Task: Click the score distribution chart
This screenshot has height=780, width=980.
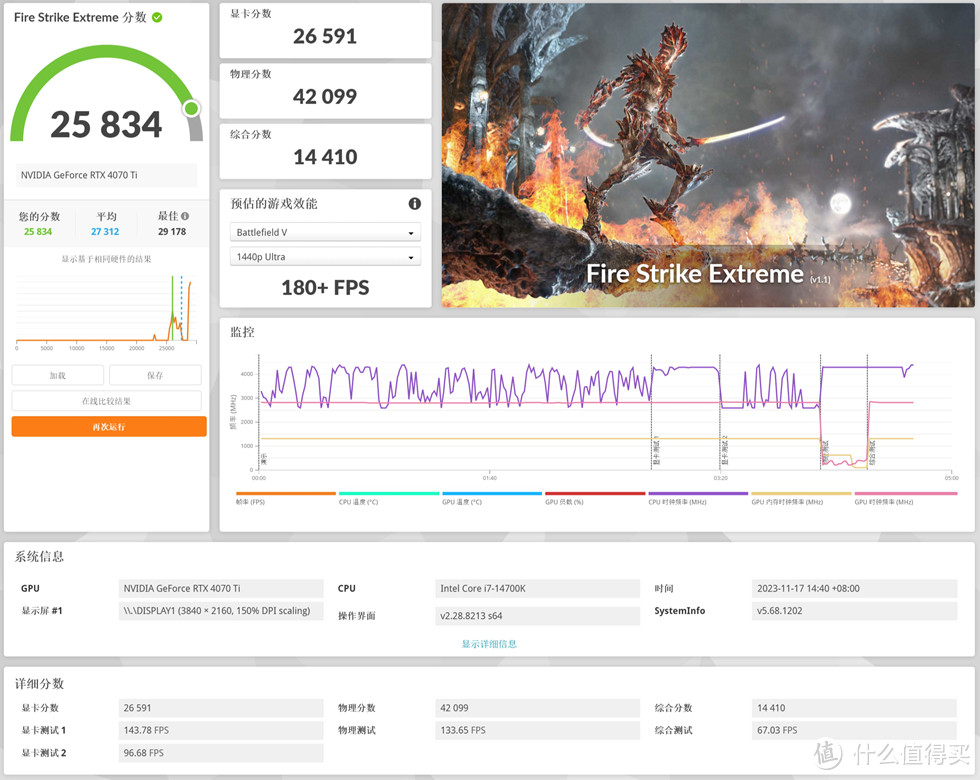Action: point(106,311)
